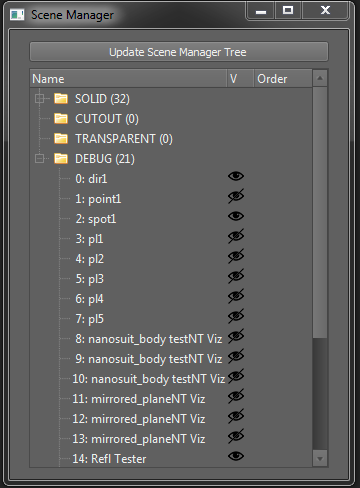The width and height of the screenshot is (360, 488).
Task: Hide dir1 using its eye icon
Action: [236, 176]
